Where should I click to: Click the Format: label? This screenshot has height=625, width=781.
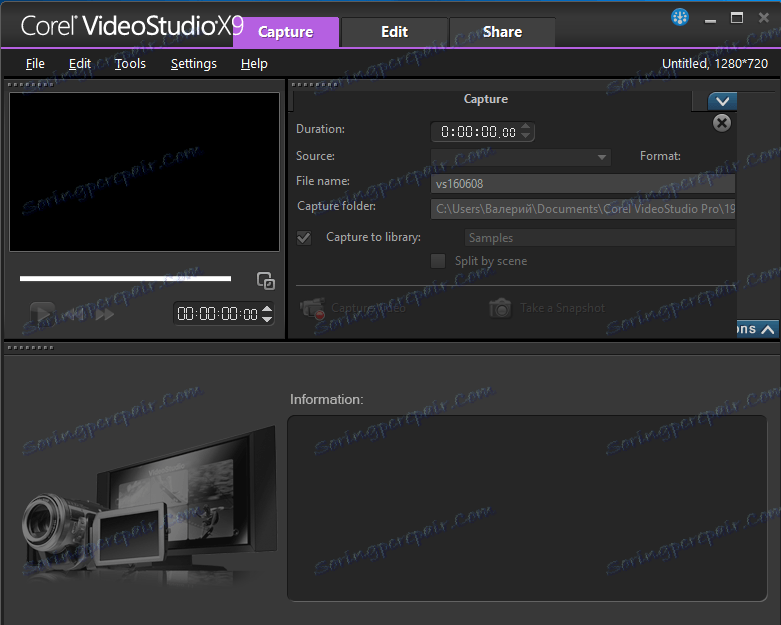660,156
